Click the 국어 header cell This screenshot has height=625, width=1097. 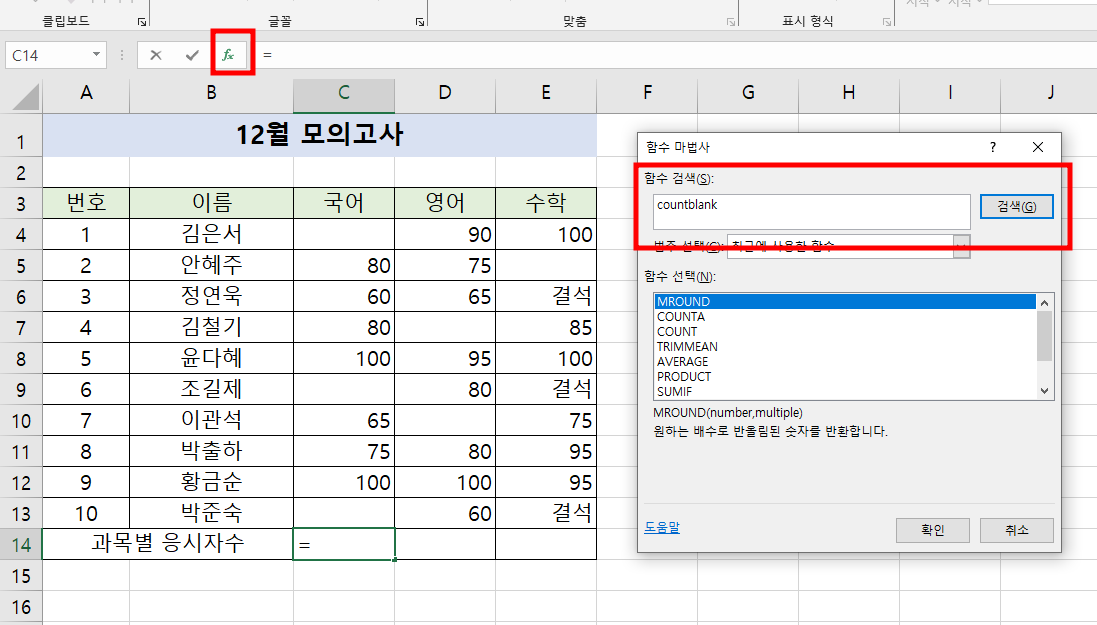tap(344, 203)
